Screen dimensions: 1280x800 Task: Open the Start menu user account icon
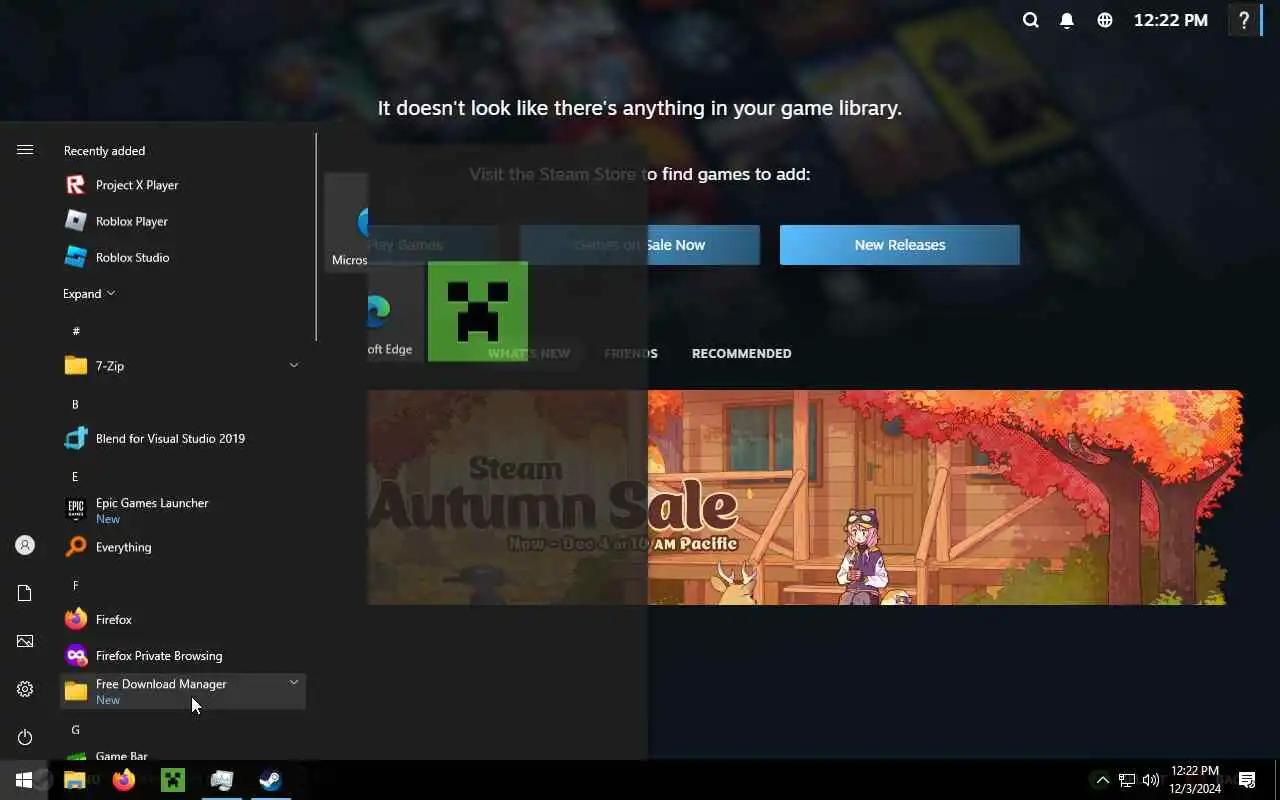coord(25,545)
